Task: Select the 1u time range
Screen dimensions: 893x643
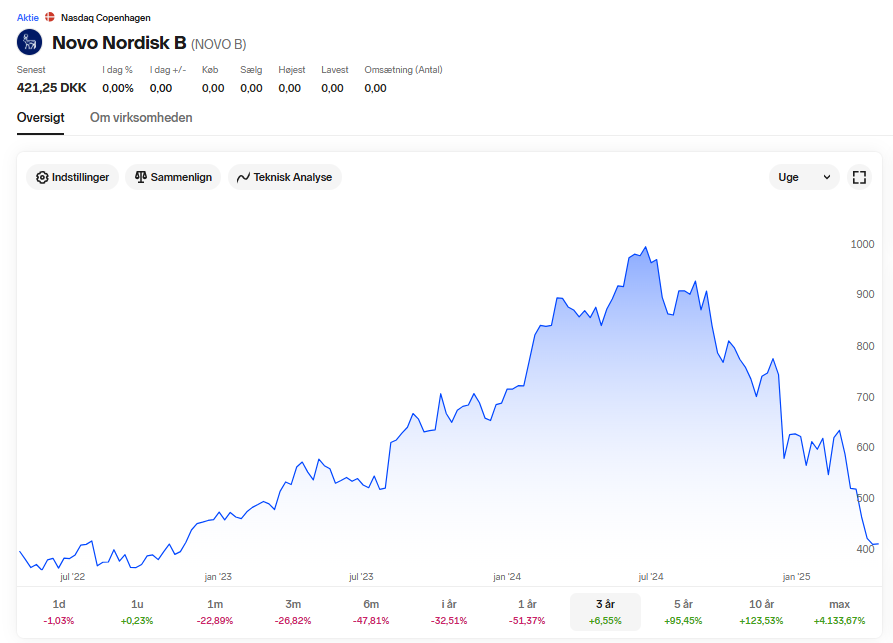Action: 137,612
